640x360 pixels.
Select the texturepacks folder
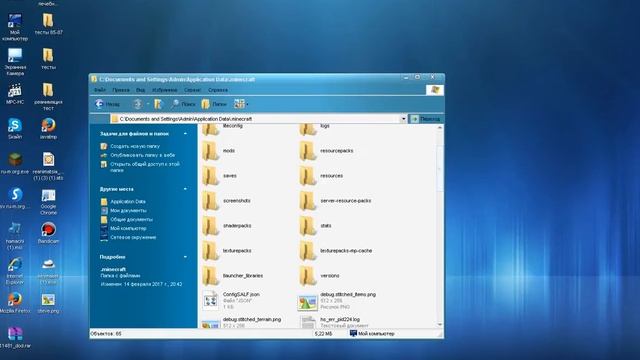[227, 251]
